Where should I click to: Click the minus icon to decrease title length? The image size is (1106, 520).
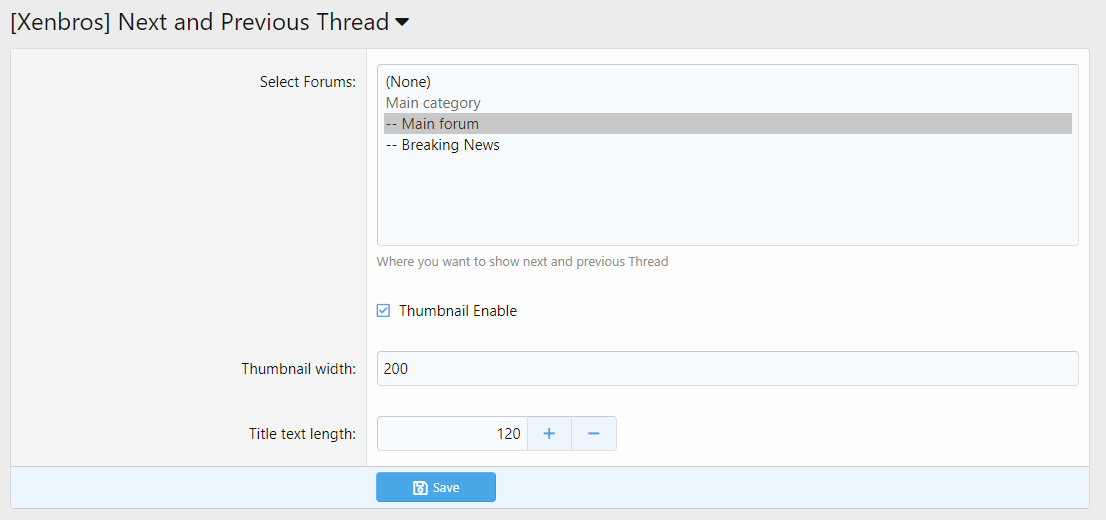click(594, 434)
